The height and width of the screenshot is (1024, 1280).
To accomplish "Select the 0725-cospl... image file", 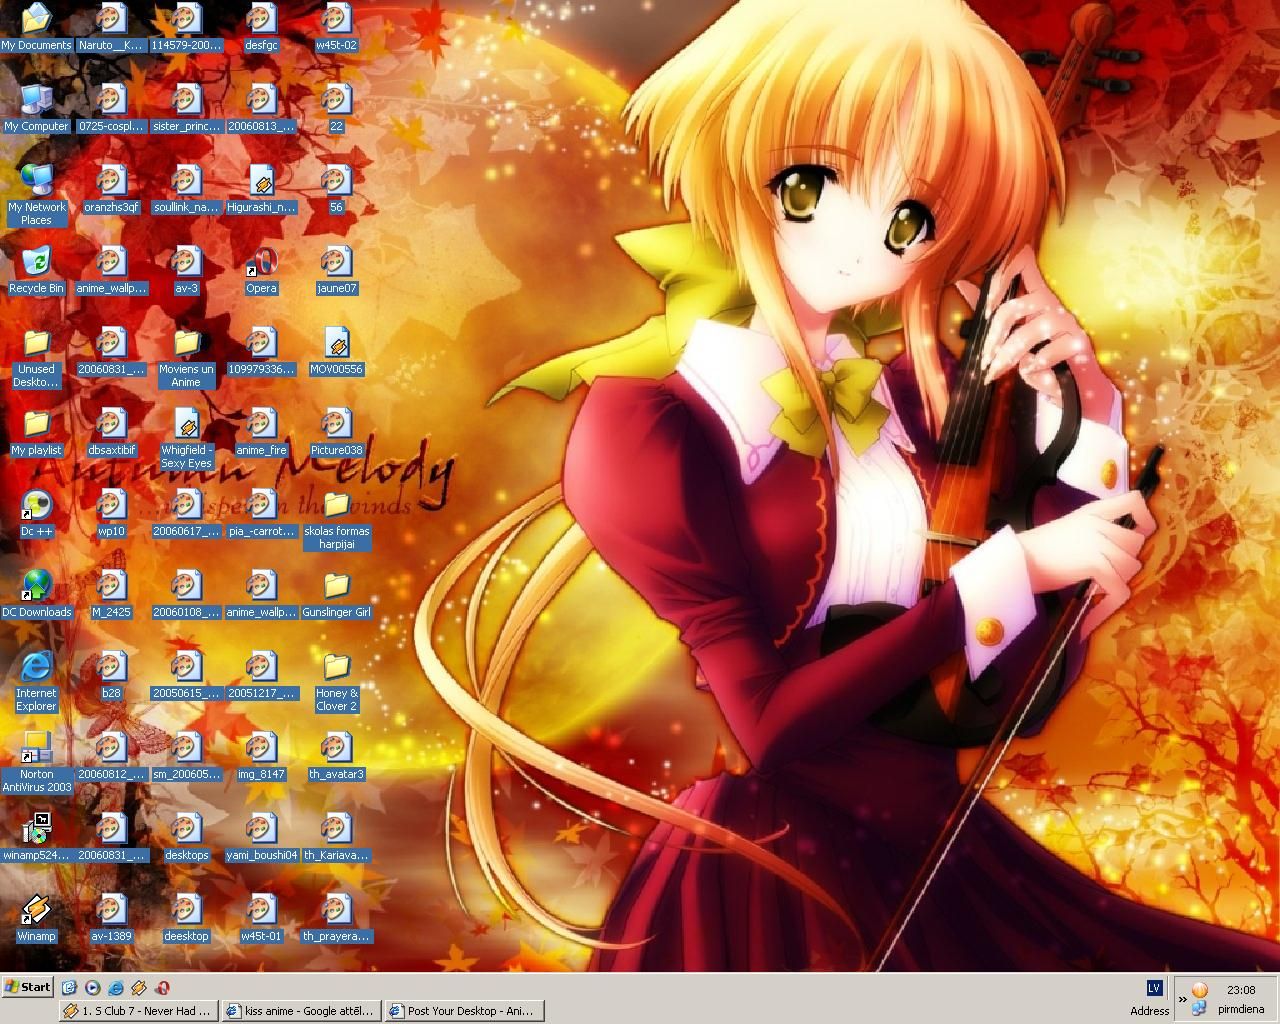I will click(x=111, y=108).
